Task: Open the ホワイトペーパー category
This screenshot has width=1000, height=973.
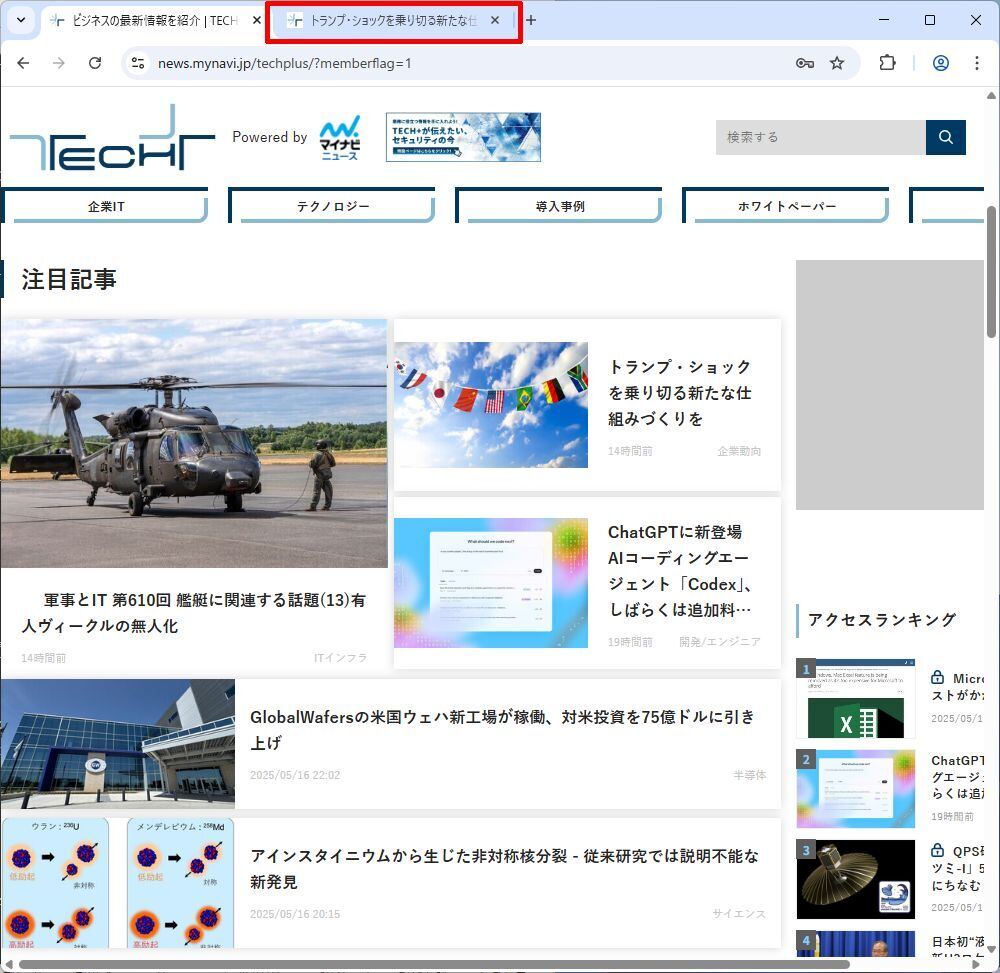Action: click(786, 206)
